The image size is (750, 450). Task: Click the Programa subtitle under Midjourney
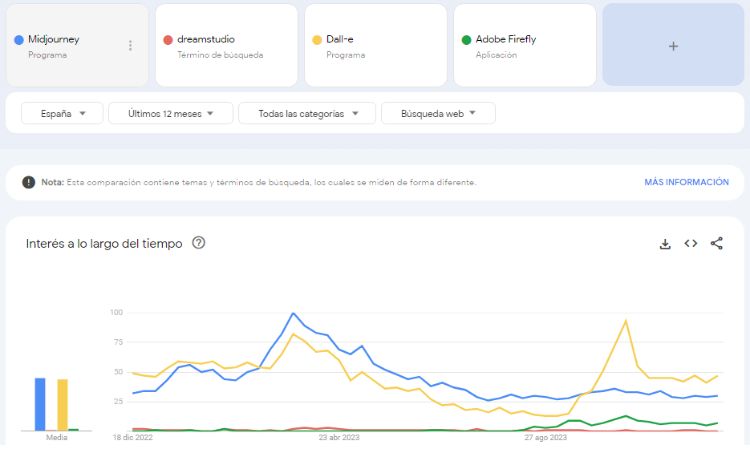pos(47,55)
